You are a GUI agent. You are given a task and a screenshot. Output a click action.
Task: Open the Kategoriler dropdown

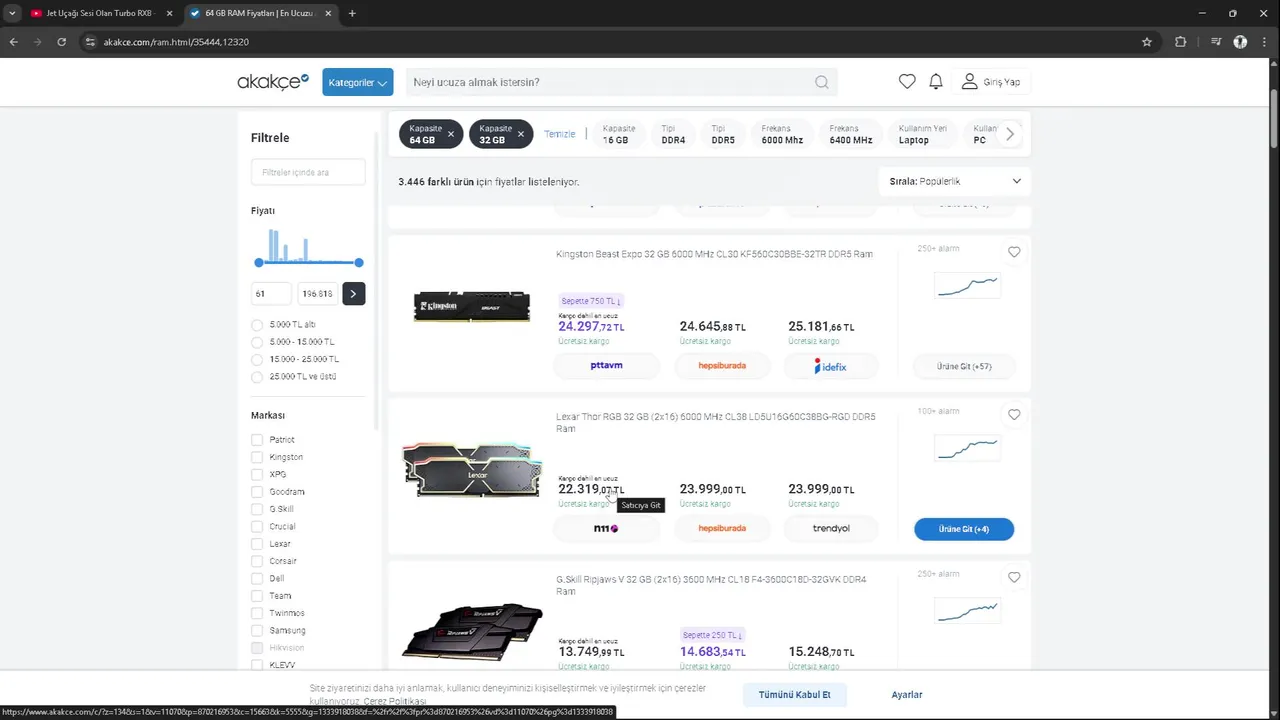pyautogui.click(x=357, y=82)
